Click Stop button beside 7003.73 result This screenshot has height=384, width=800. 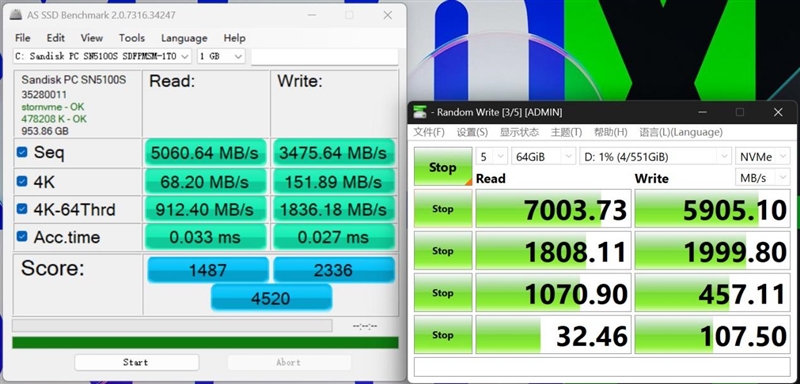(x=442, y=209)
